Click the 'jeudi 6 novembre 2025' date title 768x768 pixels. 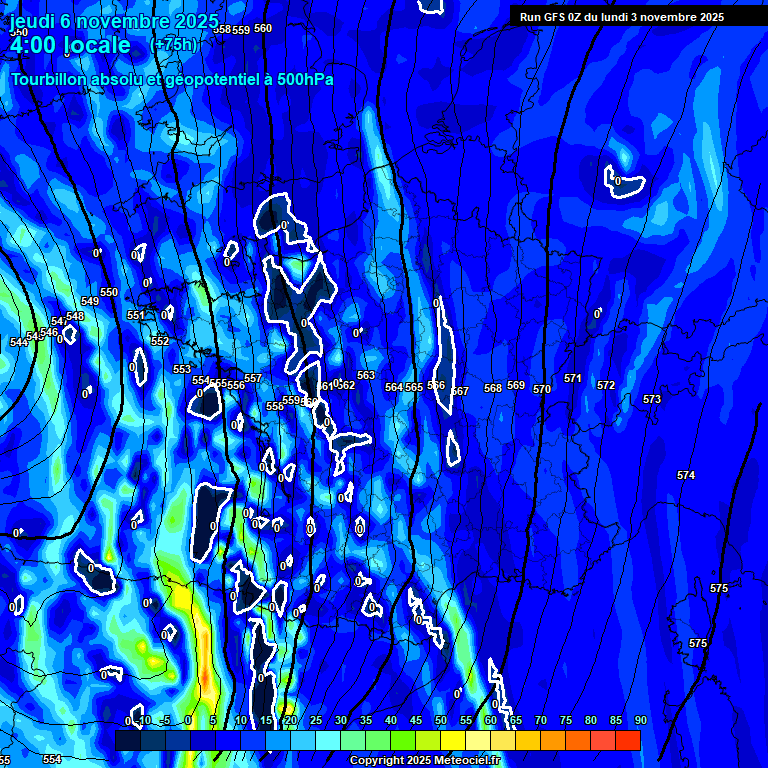(x=114, y=21)
